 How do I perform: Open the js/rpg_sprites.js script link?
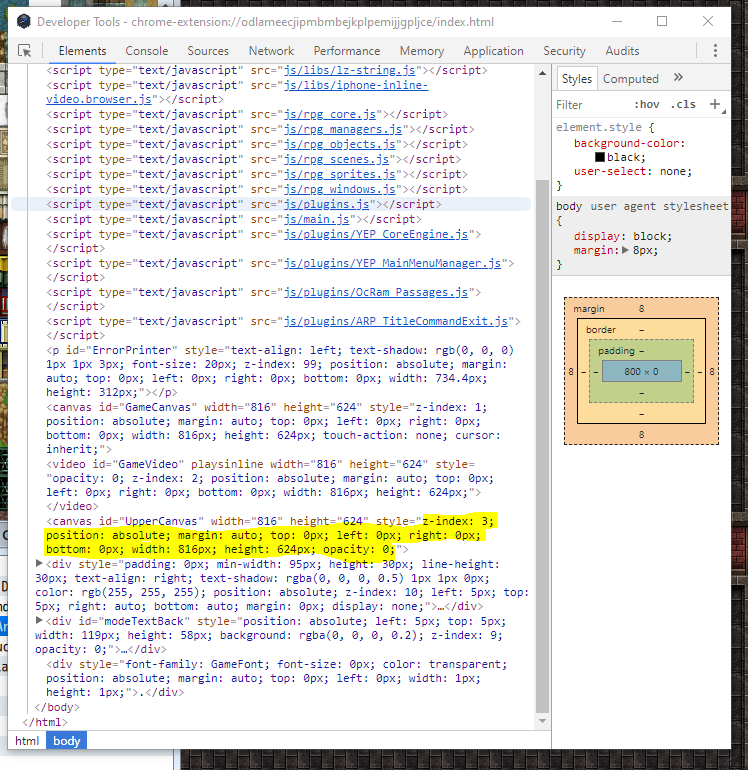339,174
